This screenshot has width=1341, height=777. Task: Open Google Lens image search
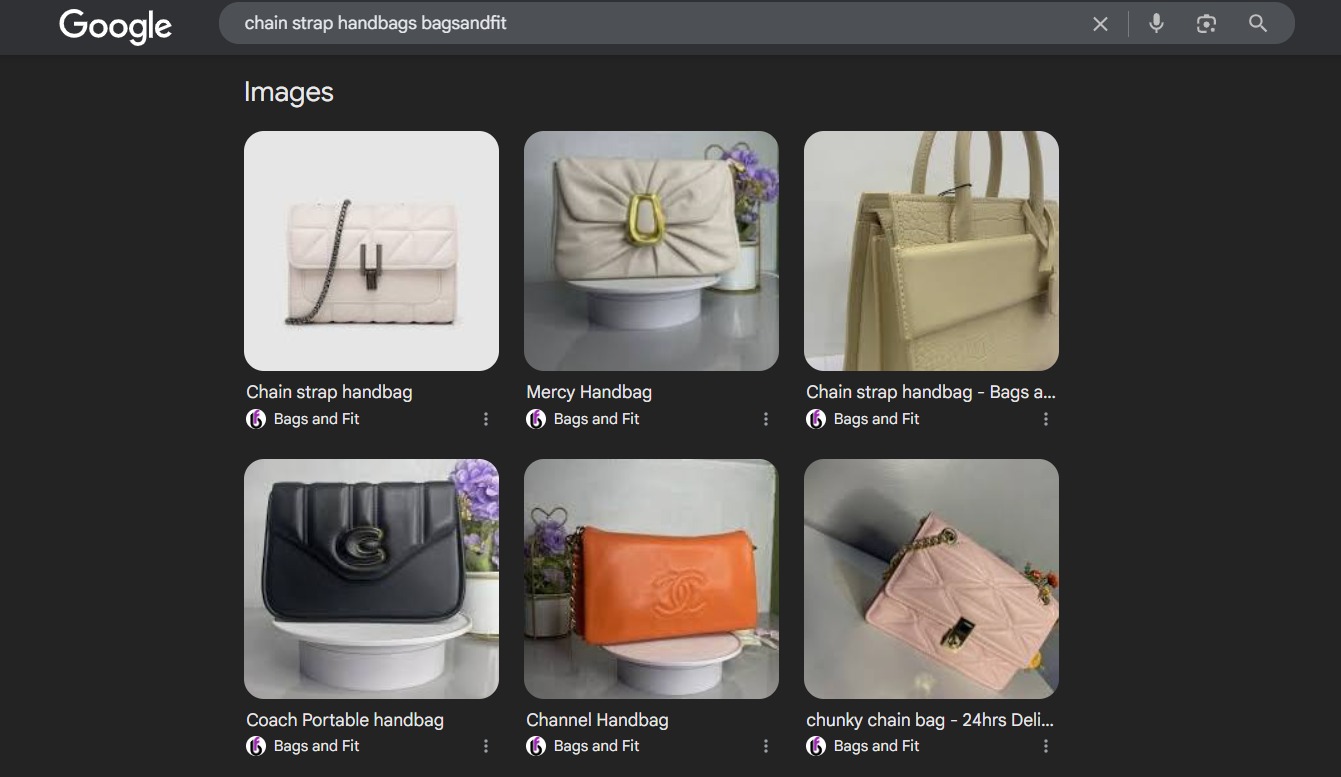click(x=1206, y=24)
